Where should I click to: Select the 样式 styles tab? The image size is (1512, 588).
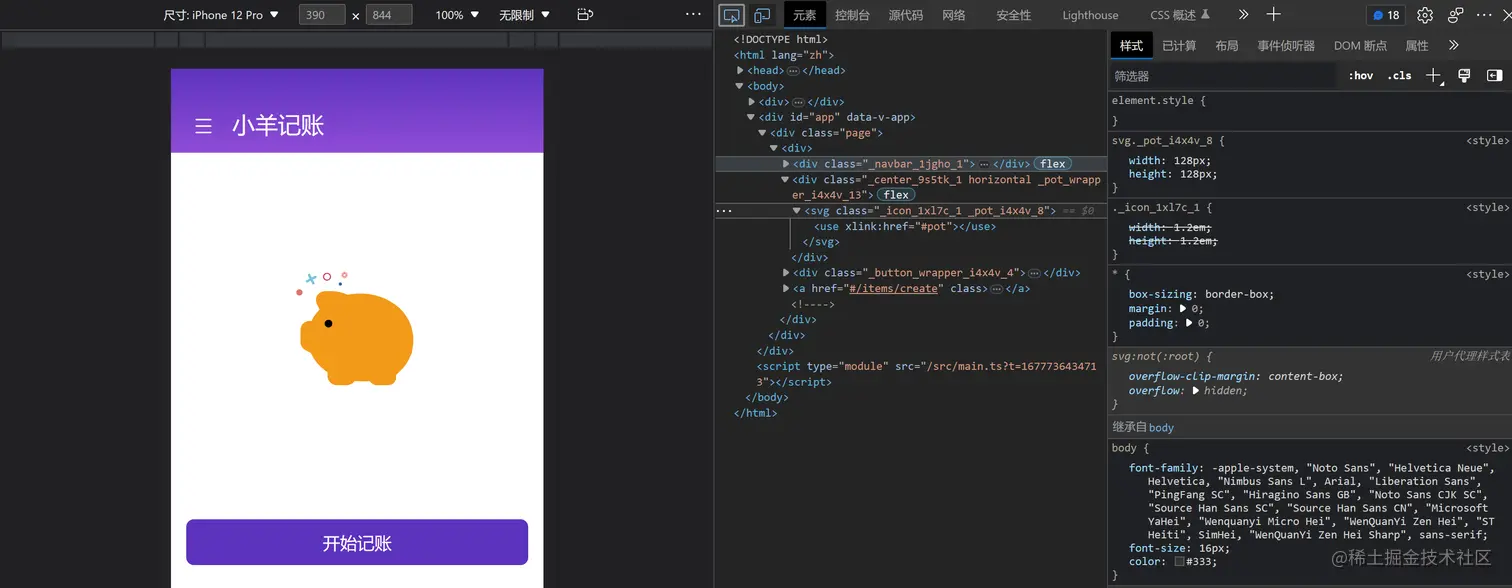point(1131,46)
